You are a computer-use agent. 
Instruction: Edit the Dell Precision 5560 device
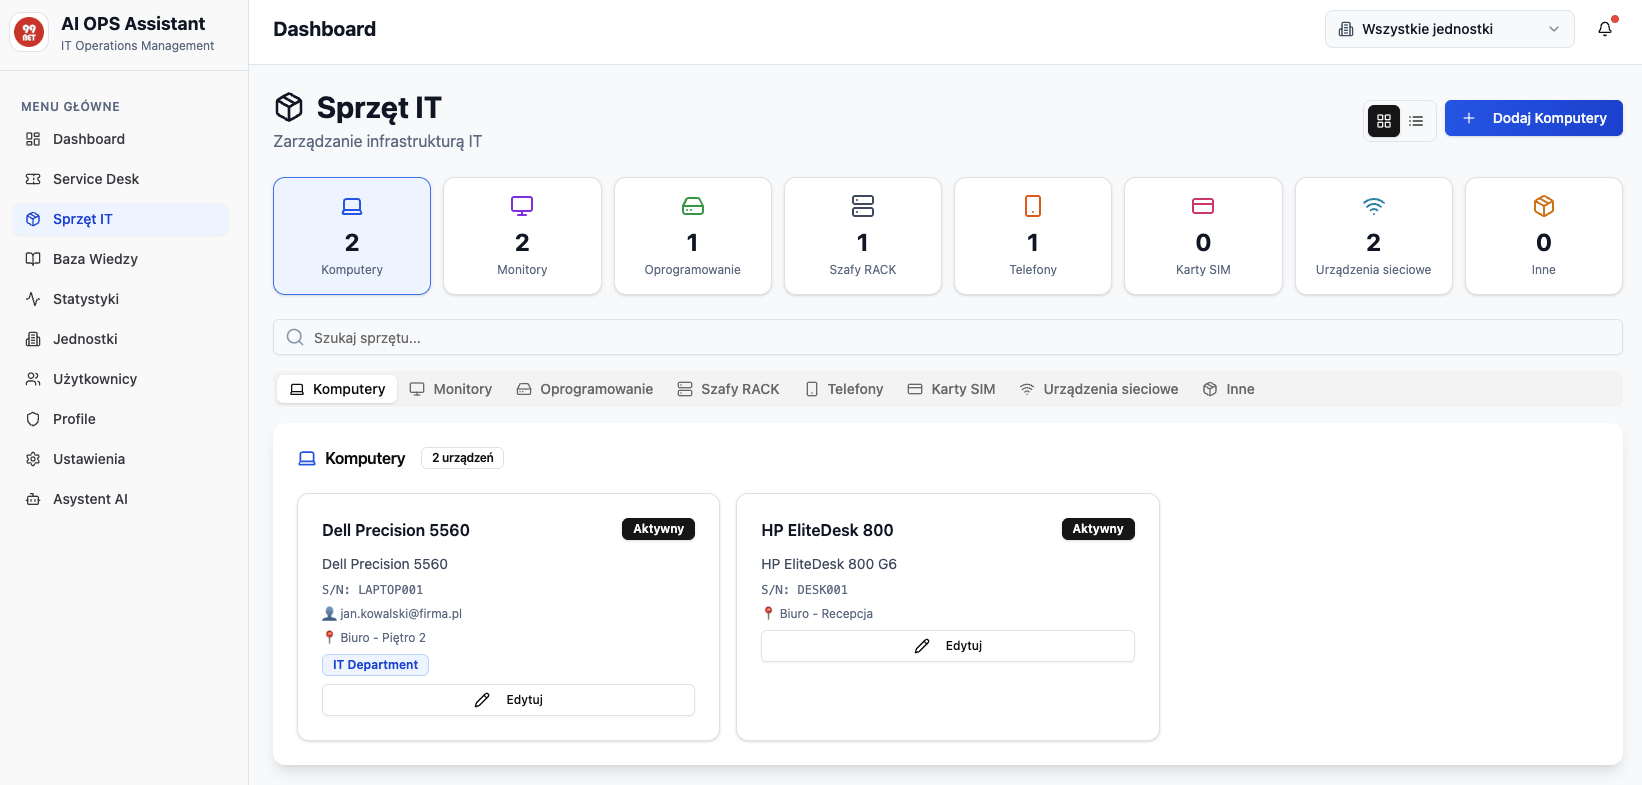tap(508, 700)
